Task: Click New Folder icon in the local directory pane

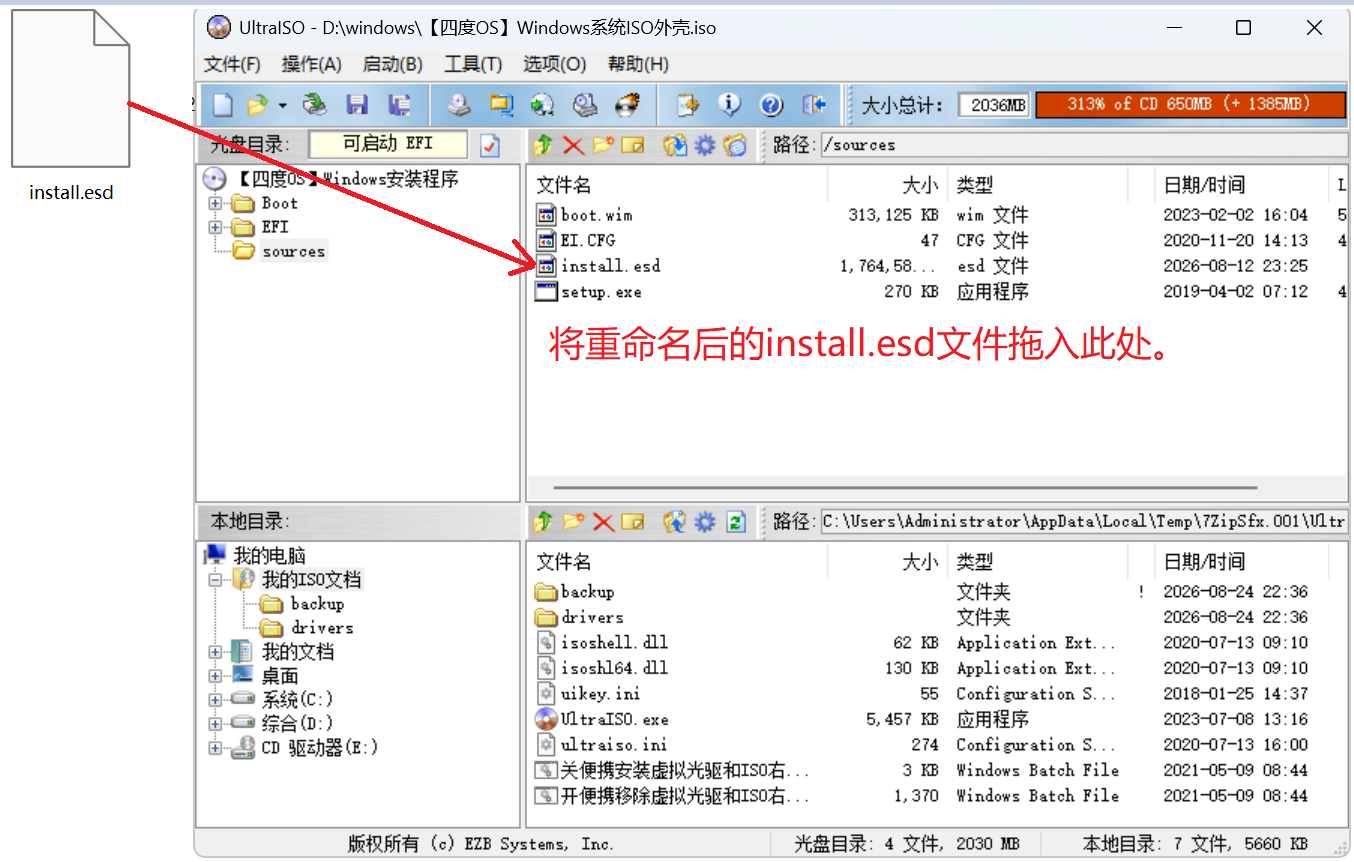Action: [x=573, y=521]
